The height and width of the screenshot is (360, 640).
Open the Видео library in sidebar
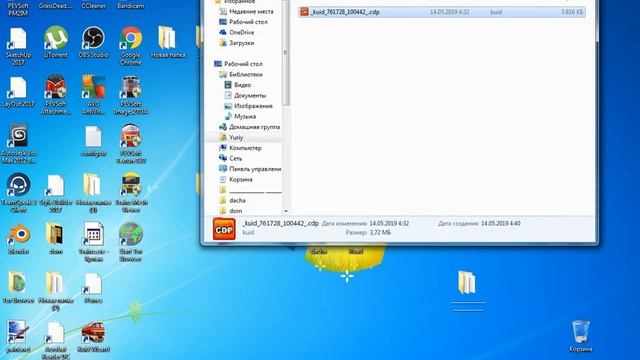[242, 85]
